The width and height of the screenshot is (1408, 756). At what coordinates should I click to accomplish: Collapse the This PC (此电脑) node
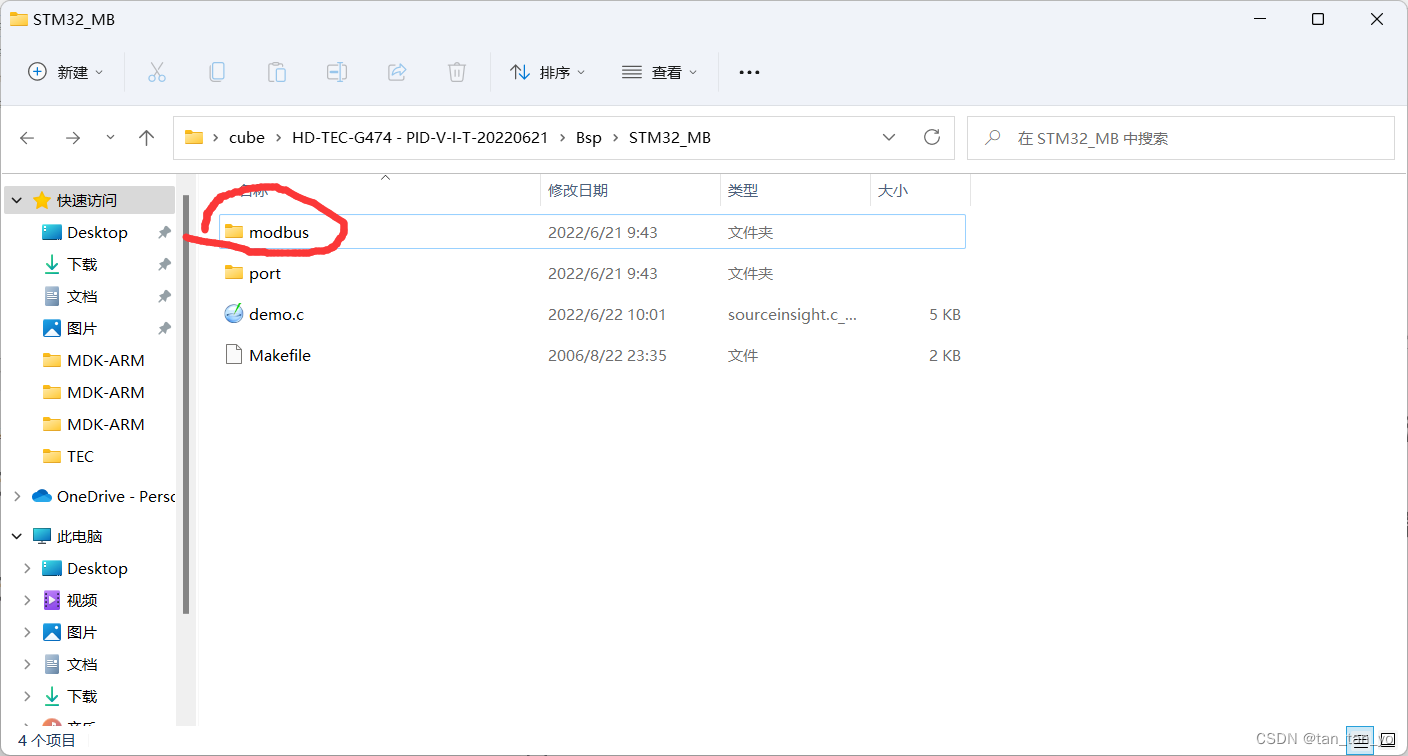17,536
